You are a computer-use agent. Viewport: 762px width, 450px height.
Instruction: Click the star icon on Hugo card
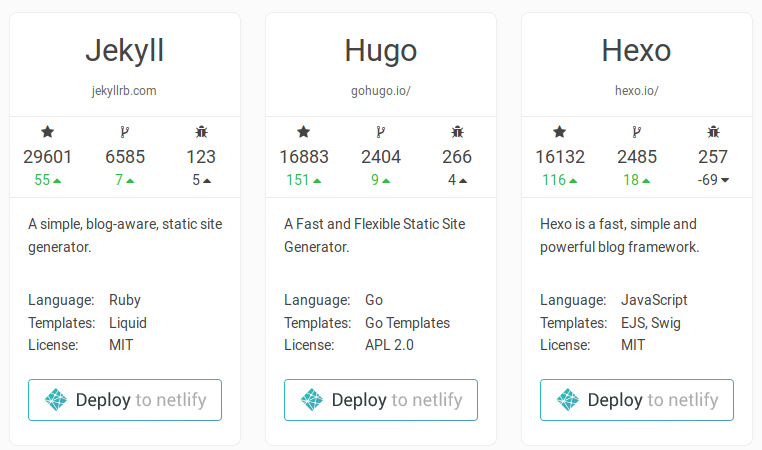click(x=304, y=132)
